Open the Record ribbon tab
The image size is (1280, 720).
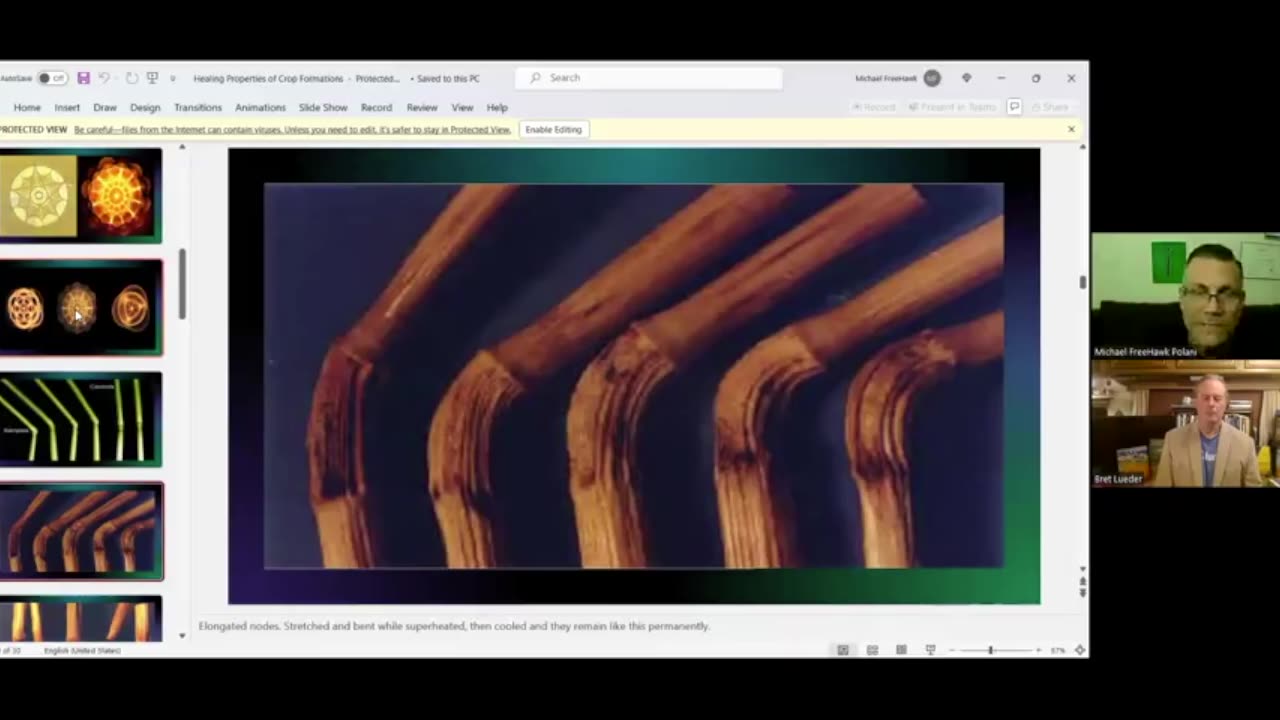coord(376,107)
